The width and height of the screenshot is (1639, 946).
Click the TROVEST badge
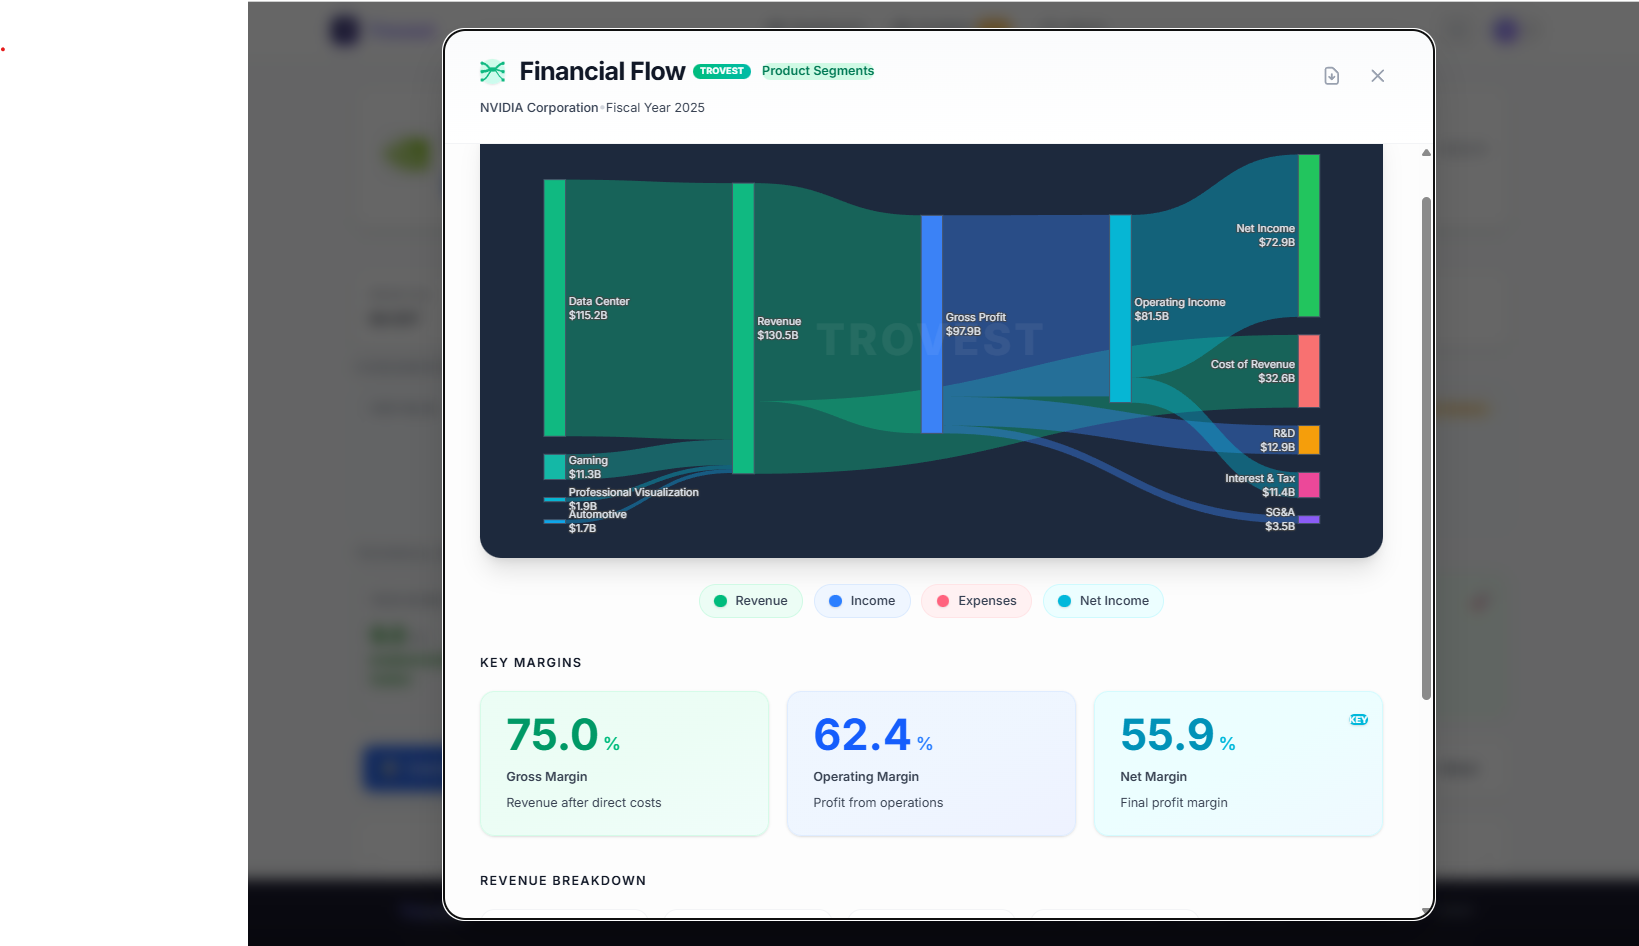tap(722, 71)
